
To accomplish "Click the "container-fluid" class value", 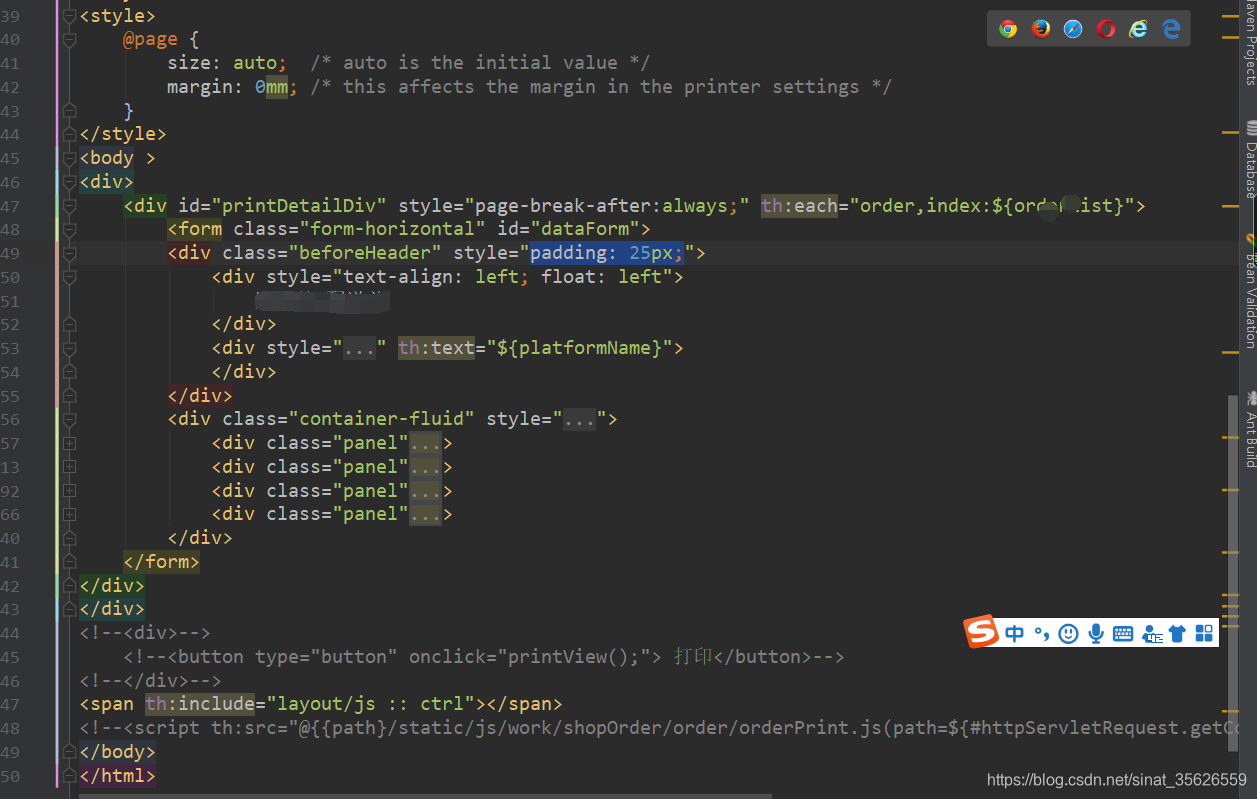I will [382, 419].
